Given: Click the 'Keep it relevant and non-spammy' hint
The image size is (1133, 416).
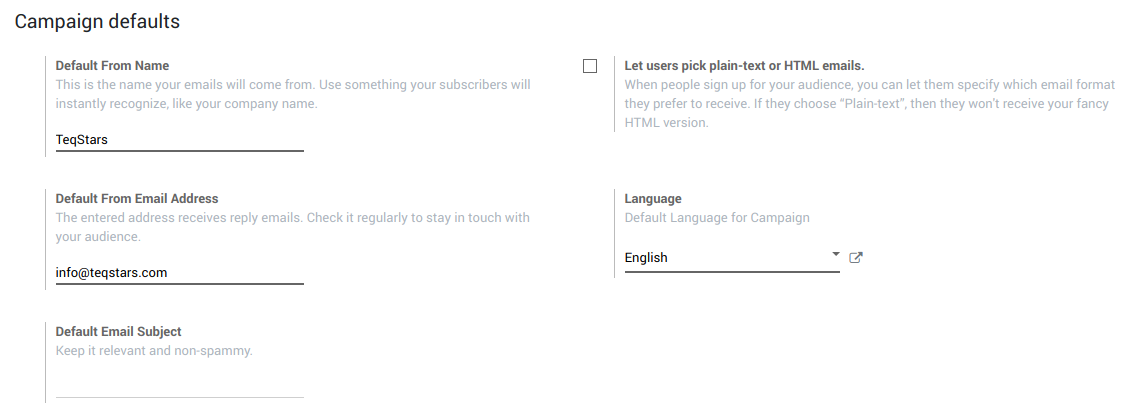Looking at the screenshot, I should coord(154,351).
